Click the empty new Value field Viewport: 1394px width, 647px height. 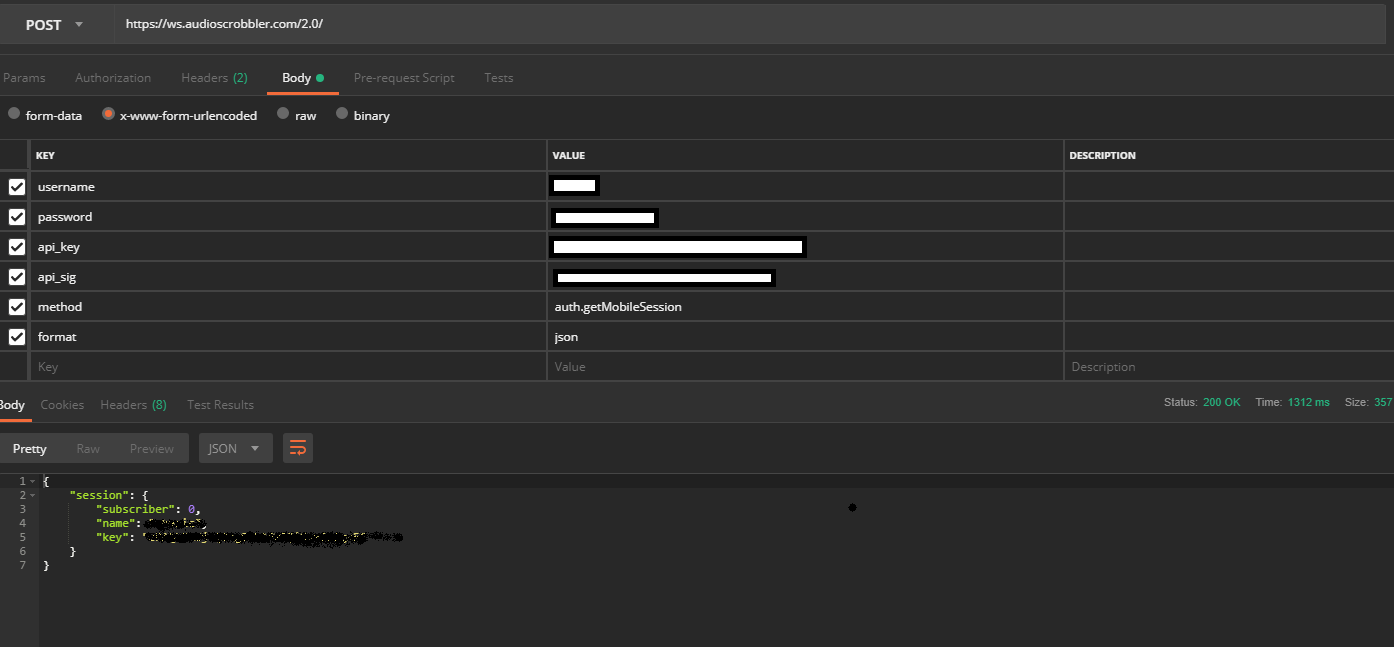point(805,367)
